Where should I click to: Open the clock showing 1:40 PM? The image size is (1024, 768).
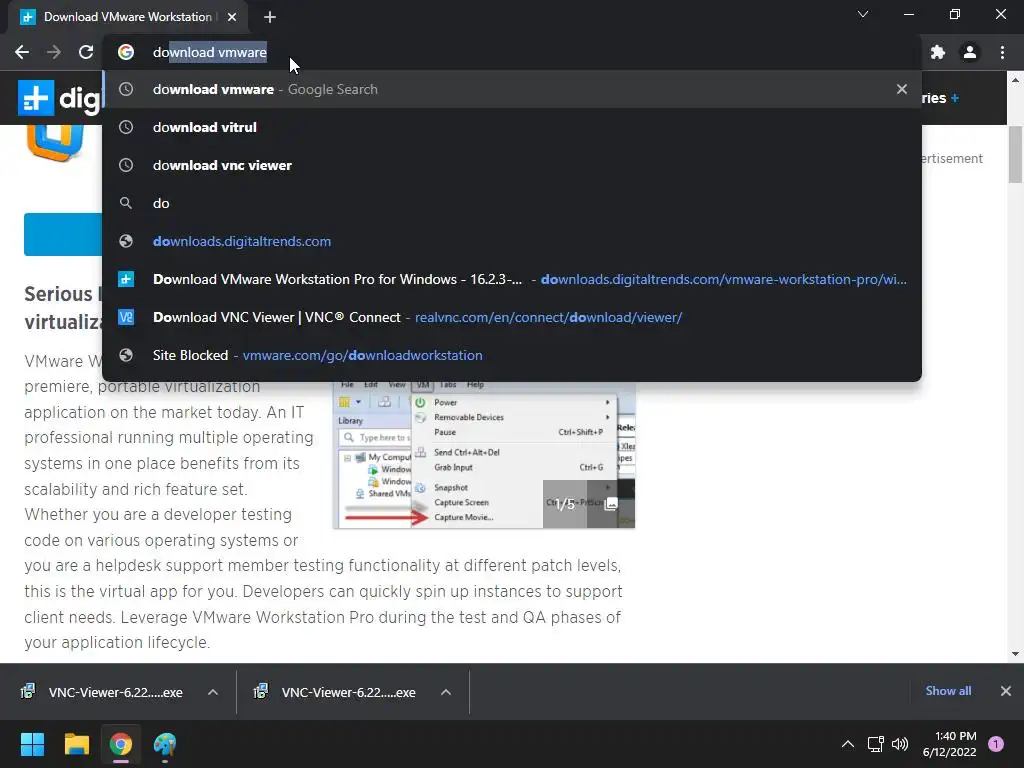(x=950, y=744)
